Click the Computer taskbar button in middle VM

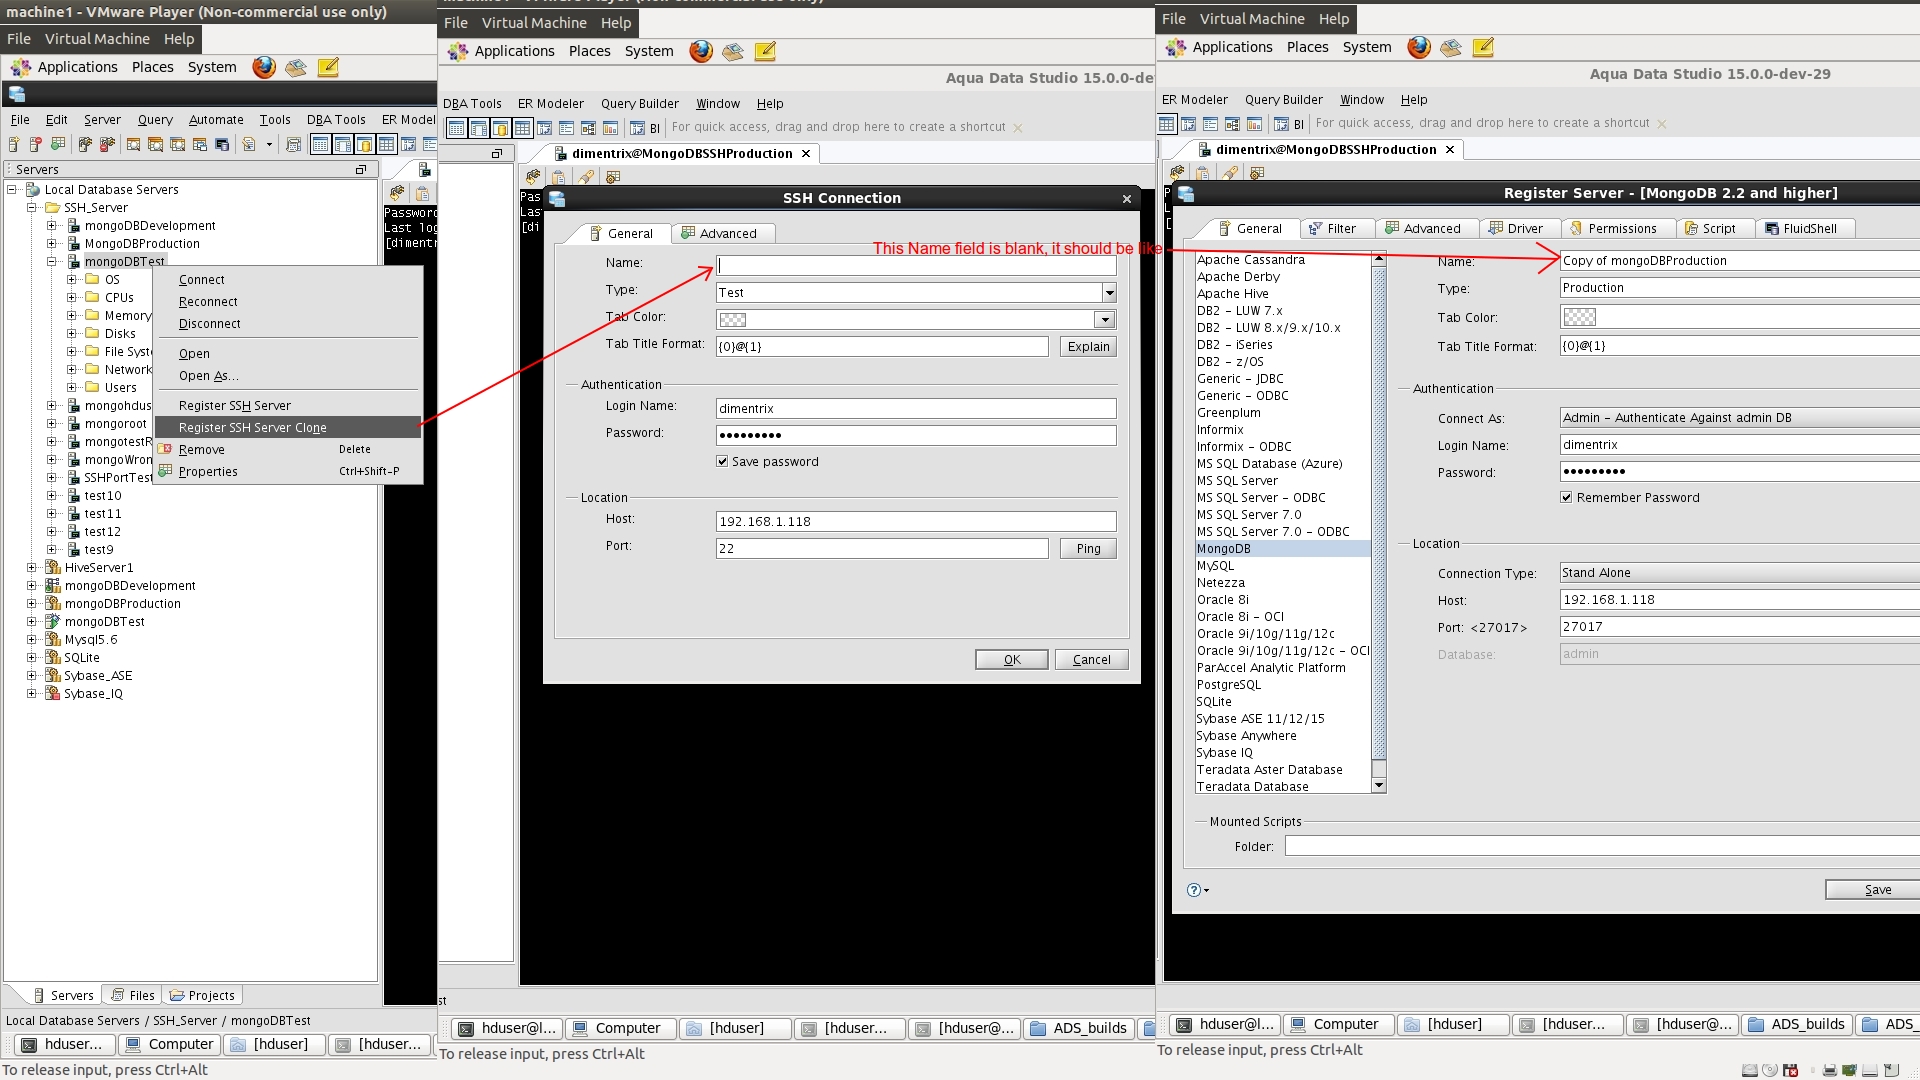[x=620, y=1028]
